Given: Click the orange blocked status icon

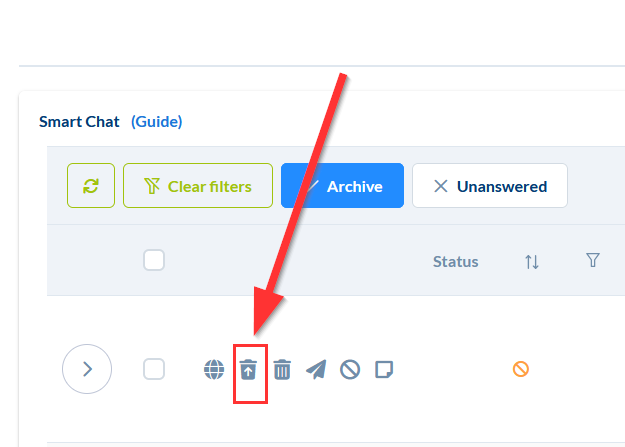Looking at the screenshot, I should 520,369.
